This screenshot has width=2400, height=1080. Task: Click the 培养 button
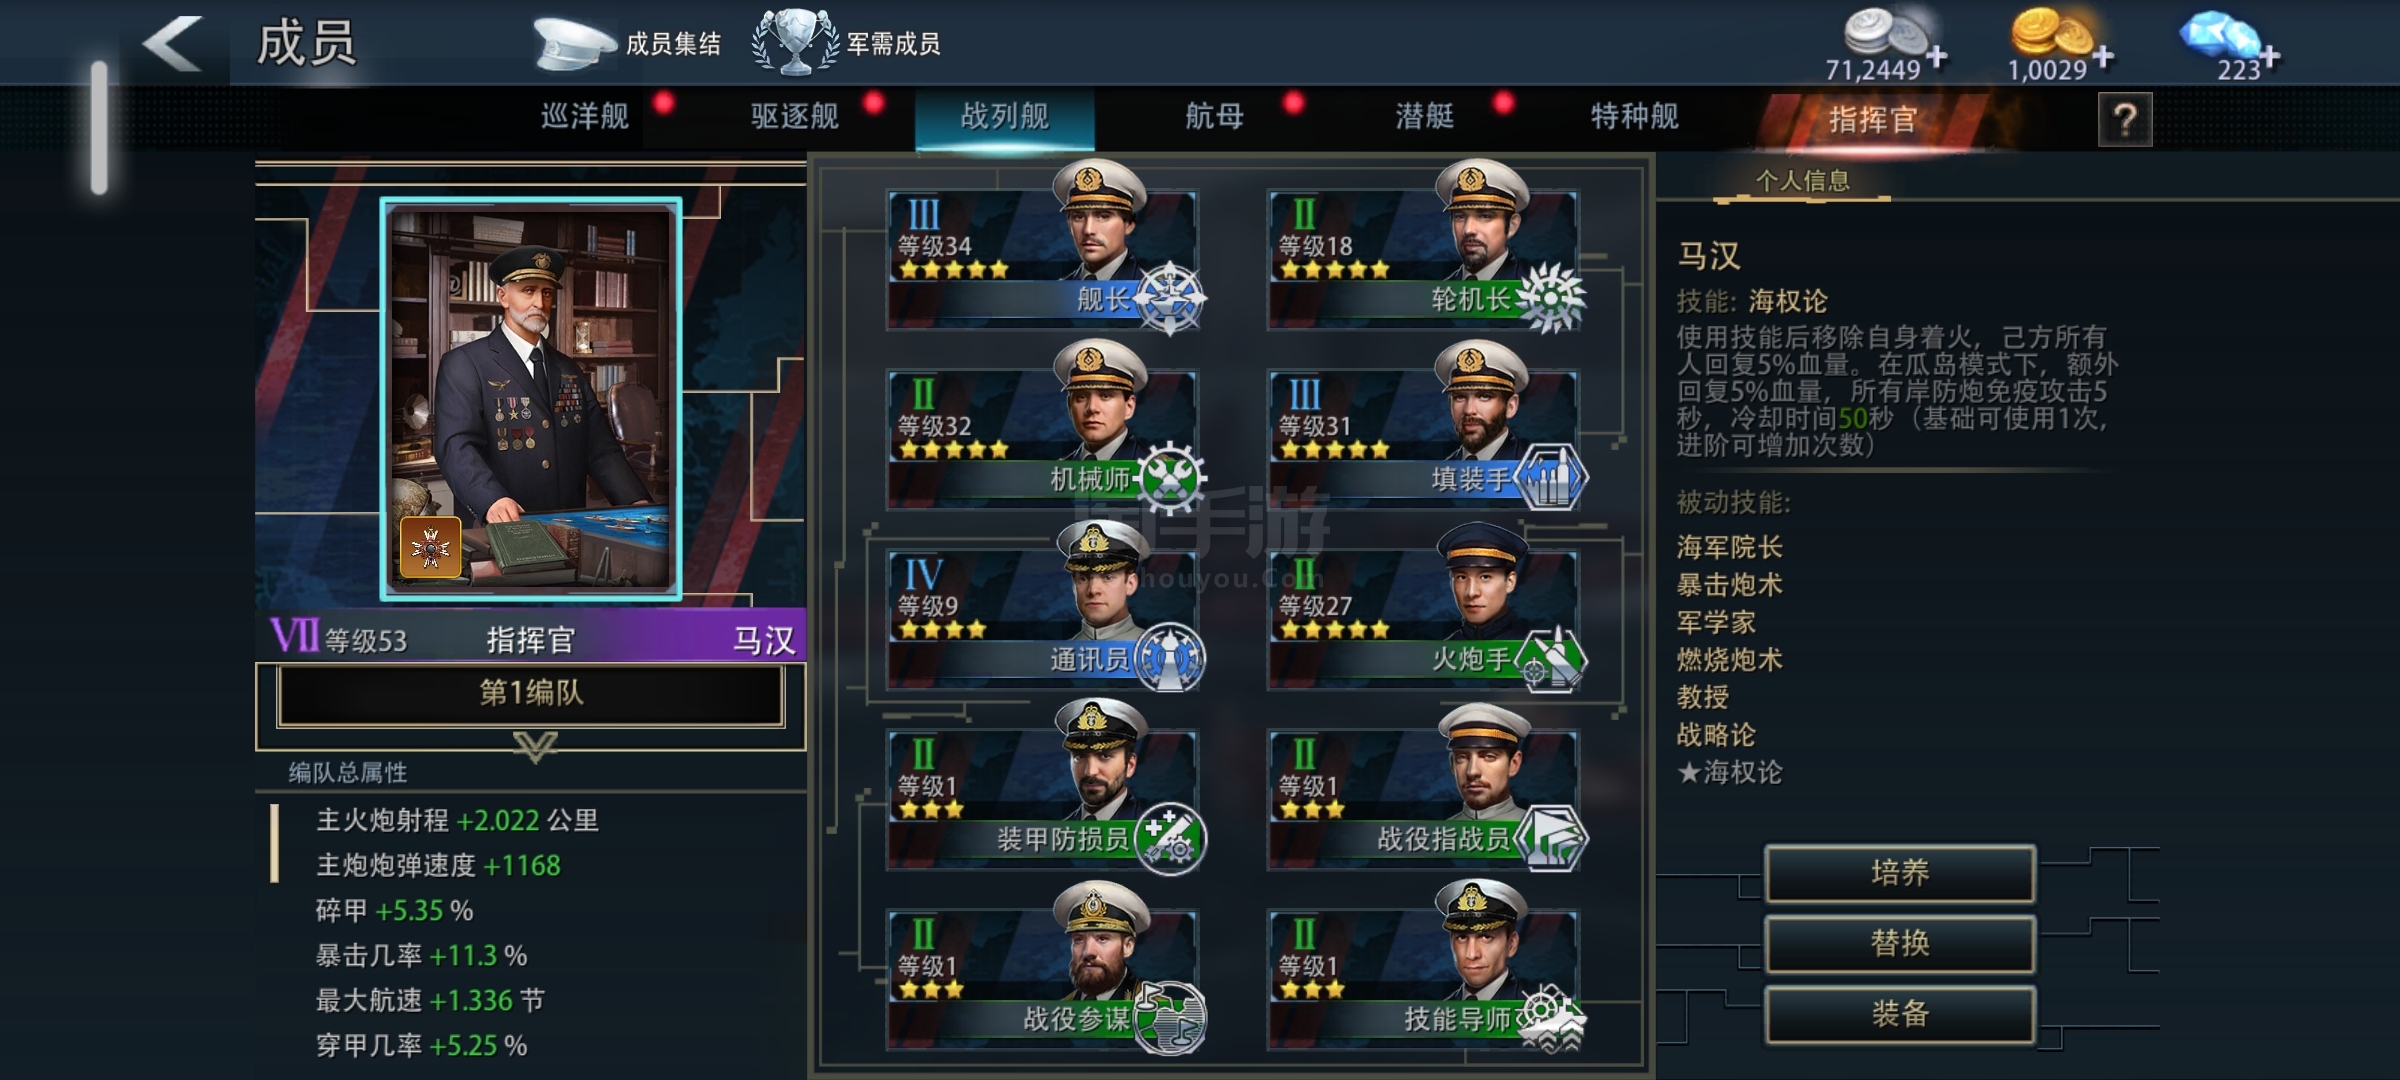pyautogui.click(x=1900, y=874)
